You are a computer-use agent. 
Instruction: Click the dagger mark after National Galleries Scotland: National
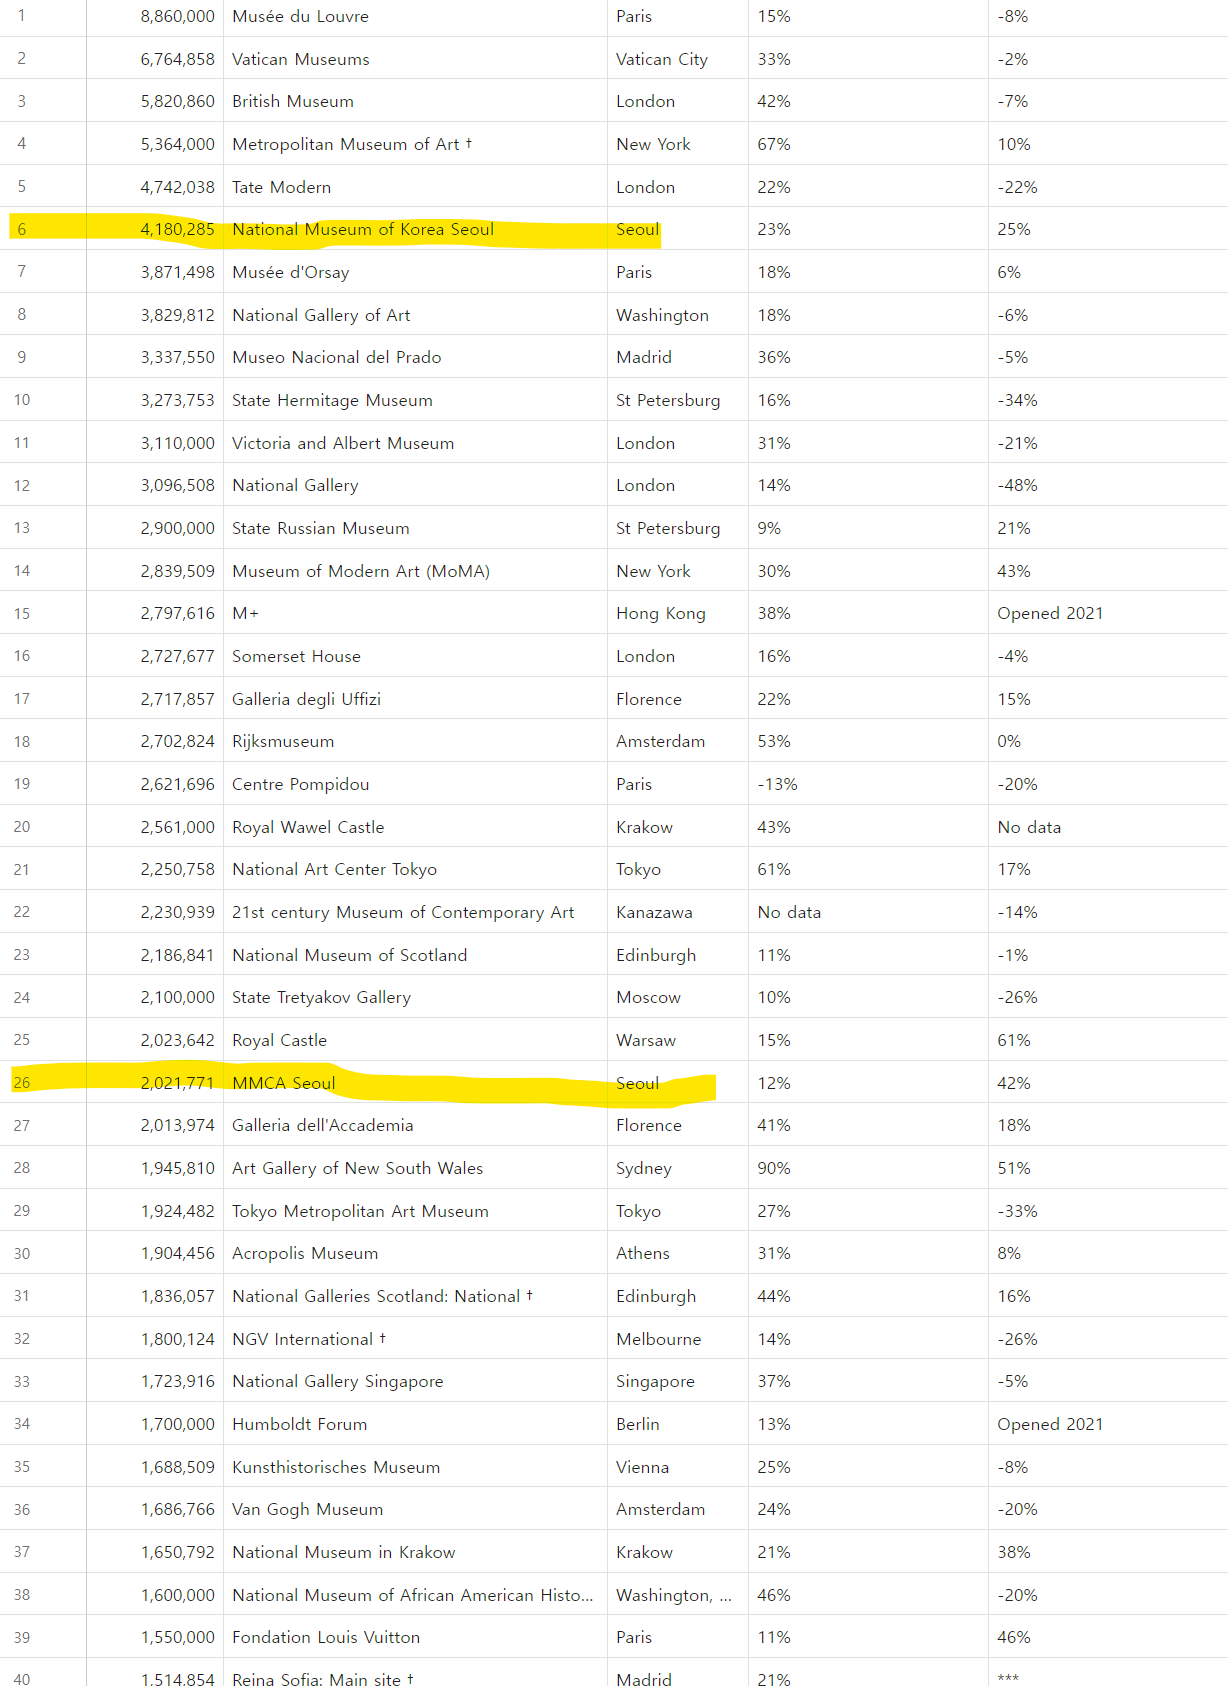[529, 1295]
